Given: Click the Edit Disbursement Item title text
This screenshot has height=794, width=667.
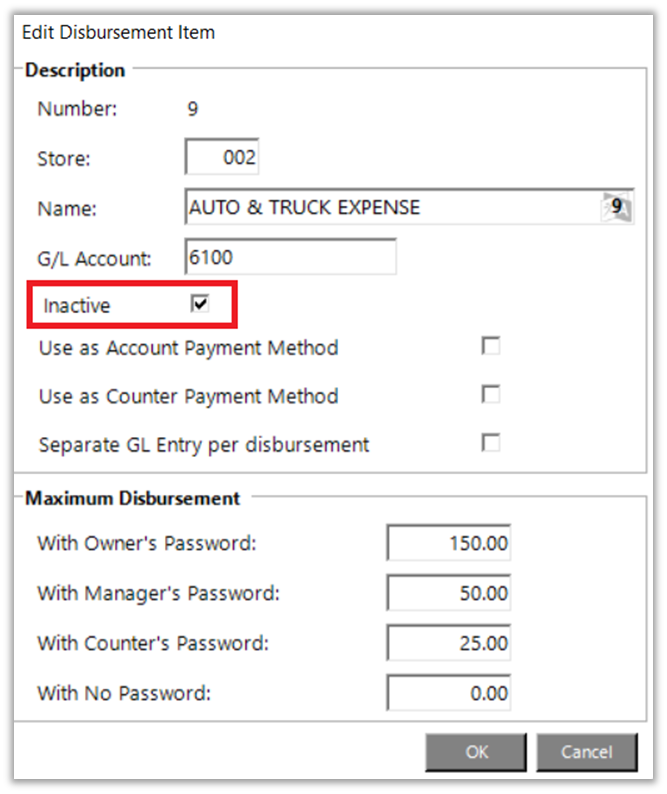Looking at the screenshot, I should pyautogui.click(x=118, y=33).
